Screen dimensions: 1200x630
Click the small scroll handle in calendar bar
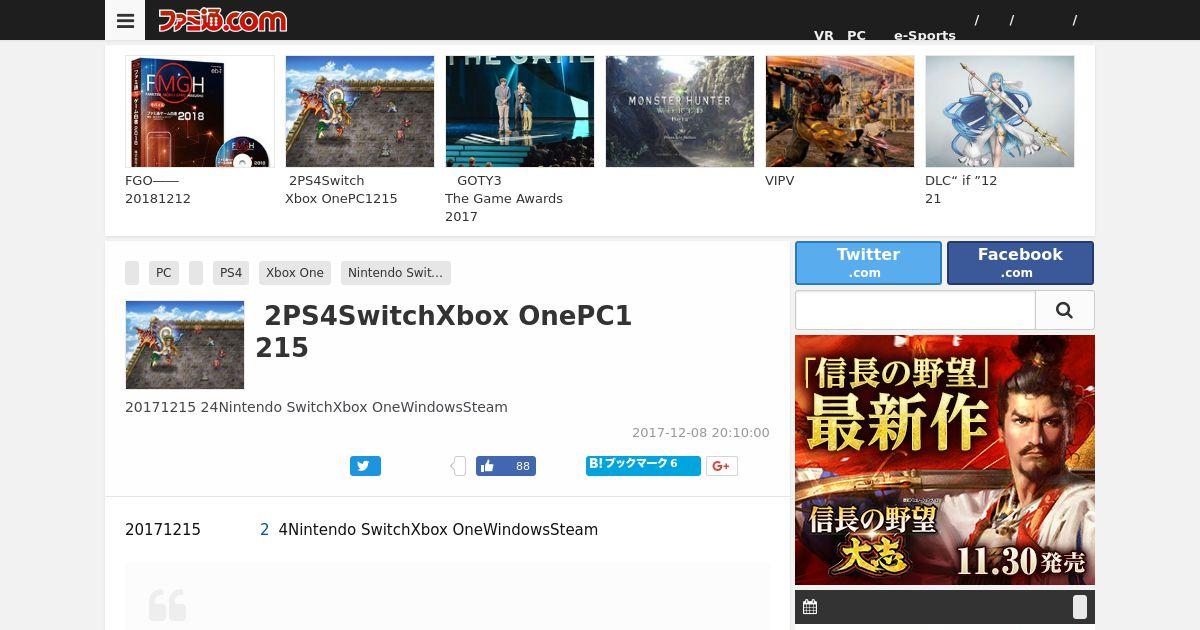(x=1080, y=607)
